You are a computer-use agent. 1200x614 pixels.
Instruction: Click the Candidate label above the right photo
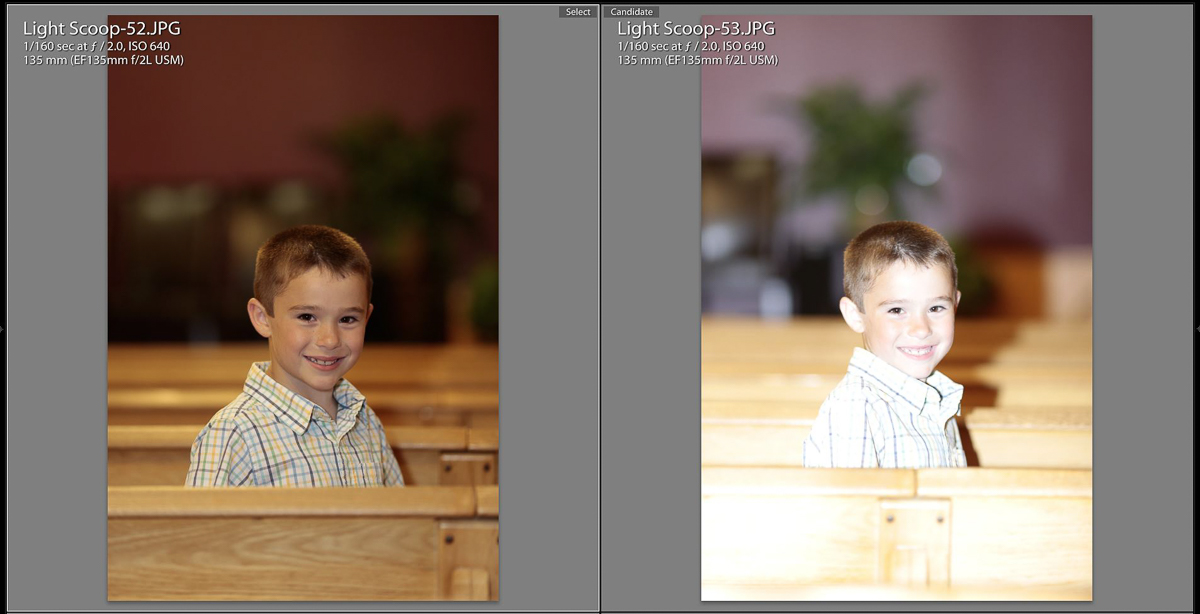[631, 12]
